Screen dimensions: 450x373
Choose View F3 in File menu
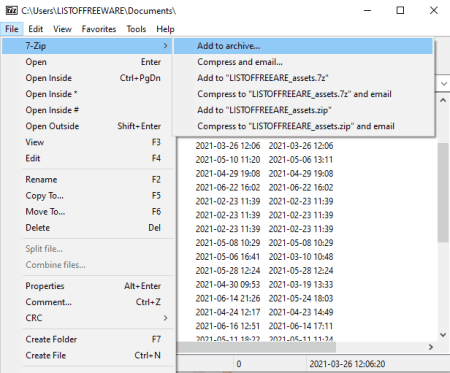tap(87, 142)
